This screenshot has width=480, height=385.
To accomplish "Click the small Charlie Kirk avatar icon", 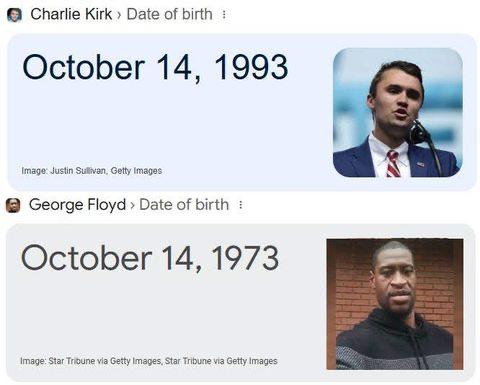I will 14,15.
